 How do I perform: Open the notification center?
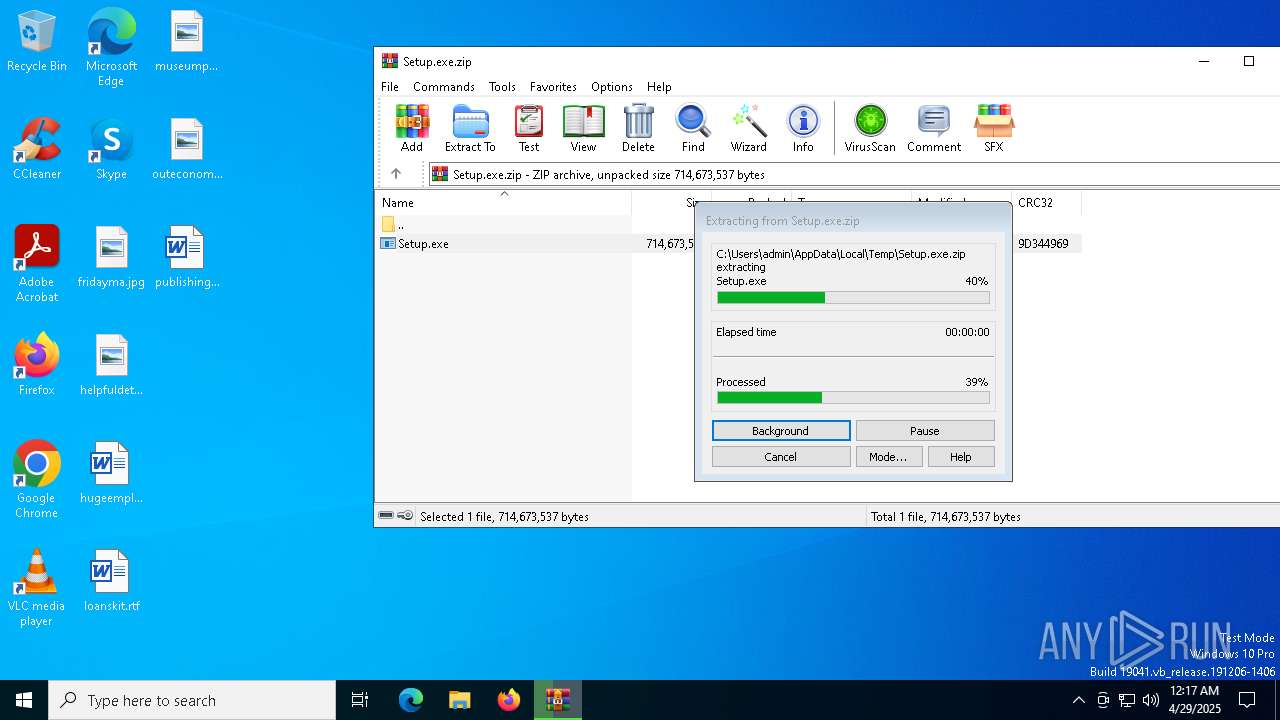click(x=1247, y=700)
